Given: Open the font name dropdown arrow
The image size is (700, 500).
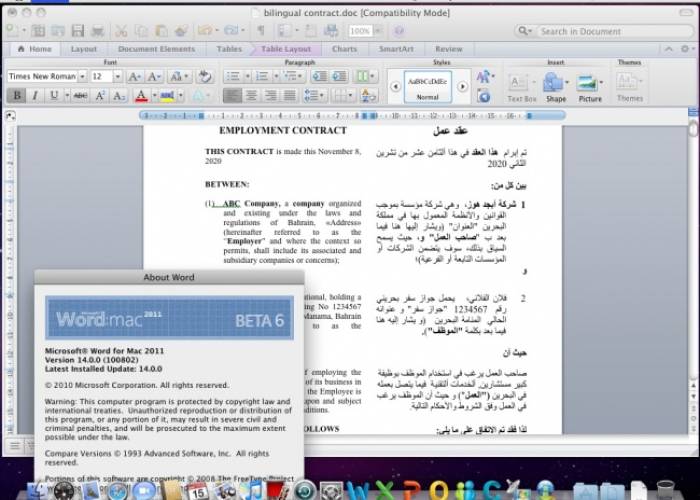Looking at the screenshot, I should [x=82, y=77].
